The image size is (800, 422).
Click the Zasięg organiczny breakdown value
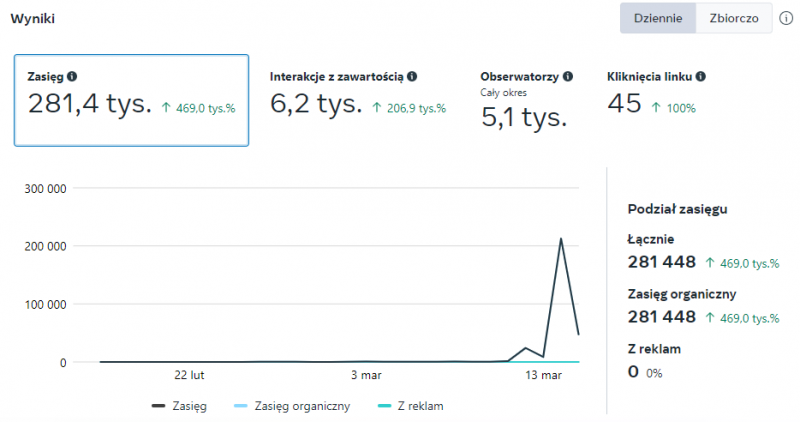pyautogui.click(x=661, y=317)
